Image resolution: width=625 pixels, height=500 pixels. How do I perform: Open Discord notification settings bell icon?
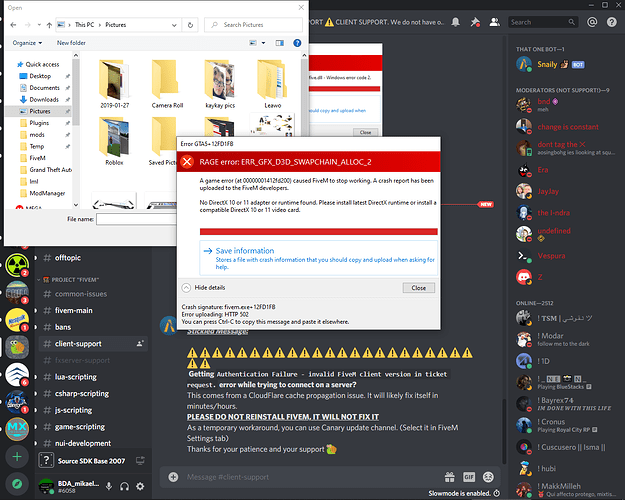point(455,22)
